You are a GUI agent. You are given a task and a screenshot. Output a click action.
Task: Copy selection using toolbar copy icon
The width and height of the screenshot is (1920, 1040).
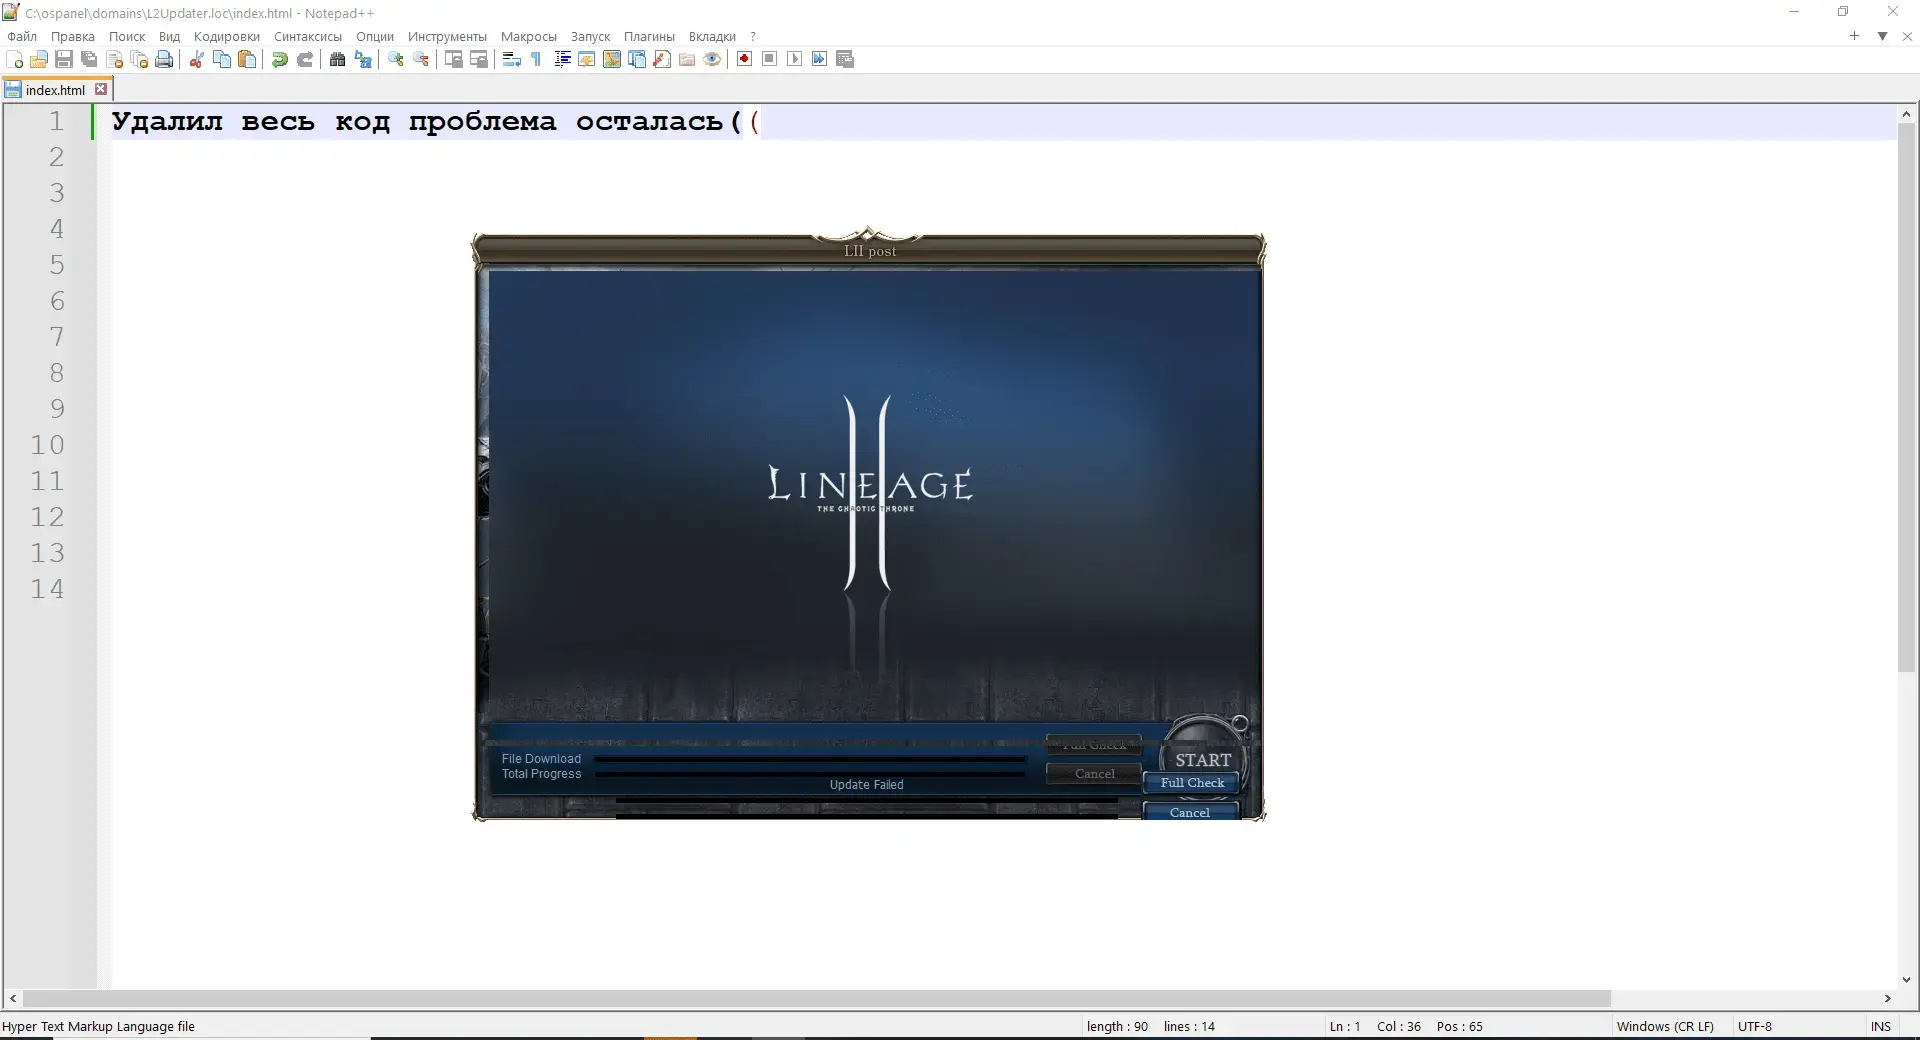(x=222, y=59)
